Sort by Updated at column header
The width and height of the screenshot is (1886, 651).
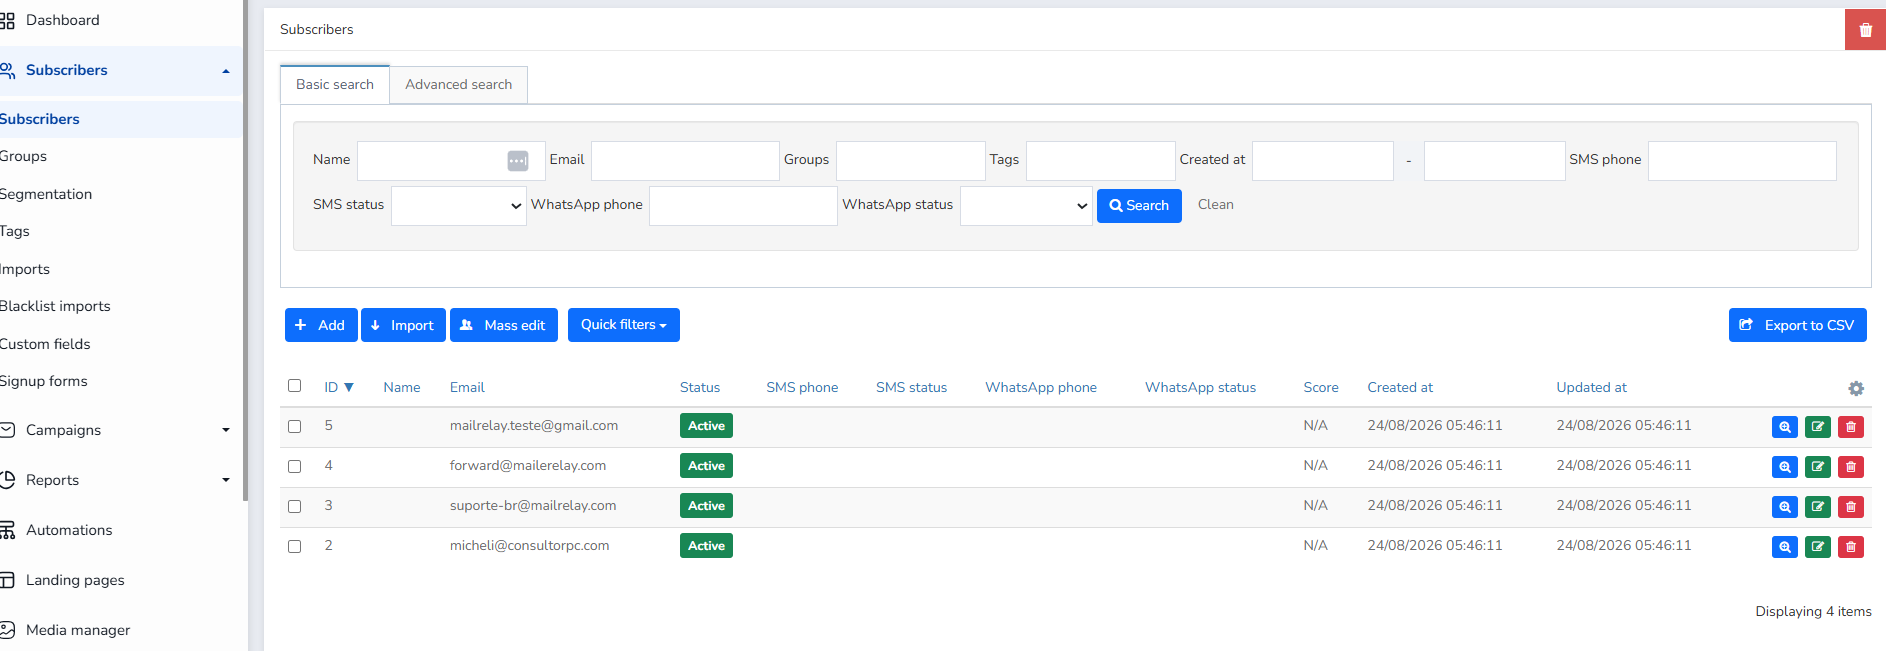pos(1591,388)
